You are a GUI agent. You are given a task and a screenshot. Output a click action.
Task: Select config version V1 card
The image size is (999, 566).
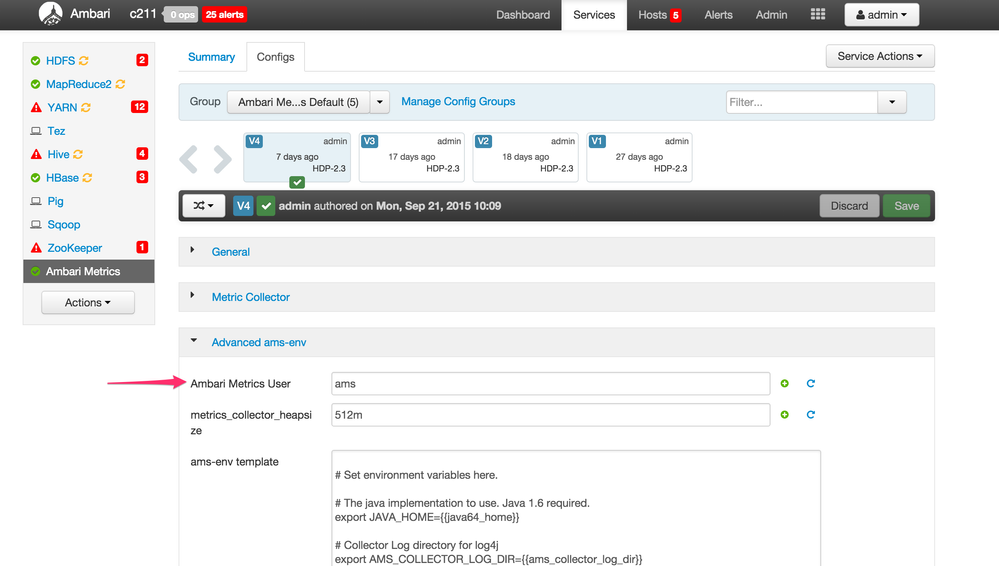point(639,157)
